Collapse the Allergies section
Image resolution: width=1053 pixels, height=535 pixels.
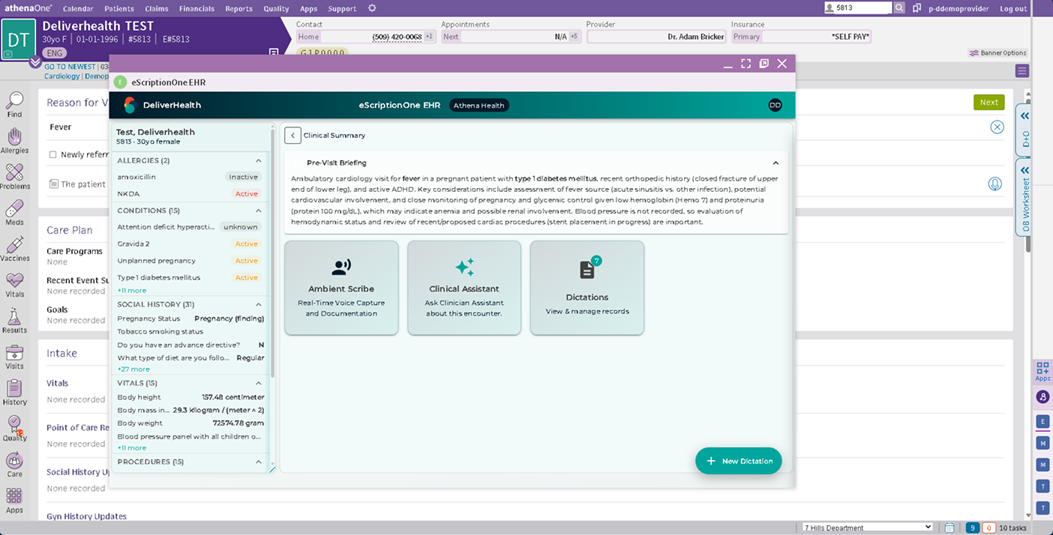point(259,160)
